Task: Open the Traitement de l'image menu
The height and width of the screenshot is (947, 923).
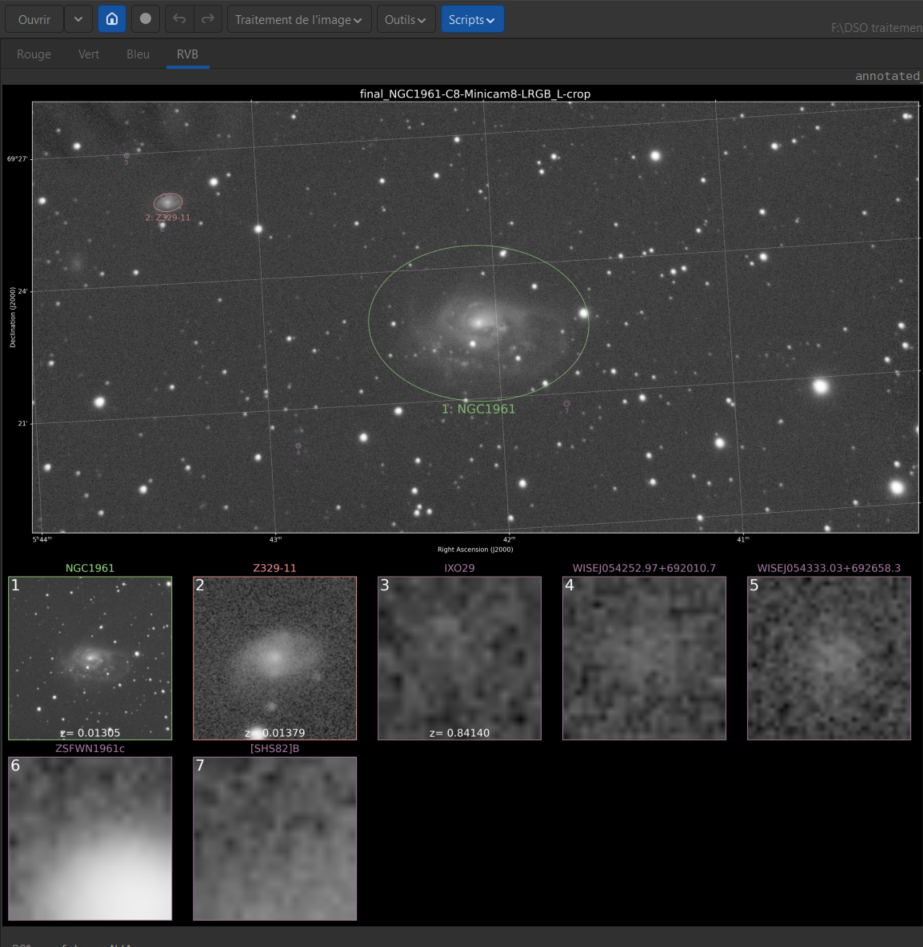Action: click(x=299, y=19)
